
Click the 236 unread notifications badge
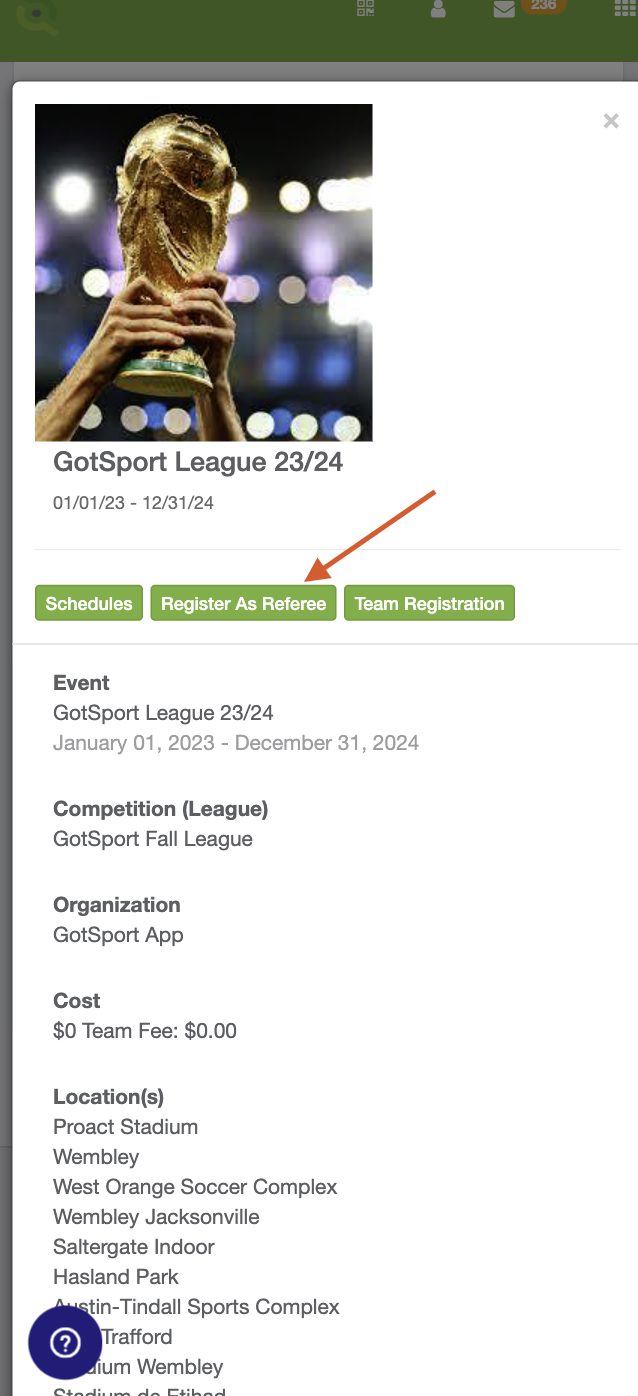[544, 6]
